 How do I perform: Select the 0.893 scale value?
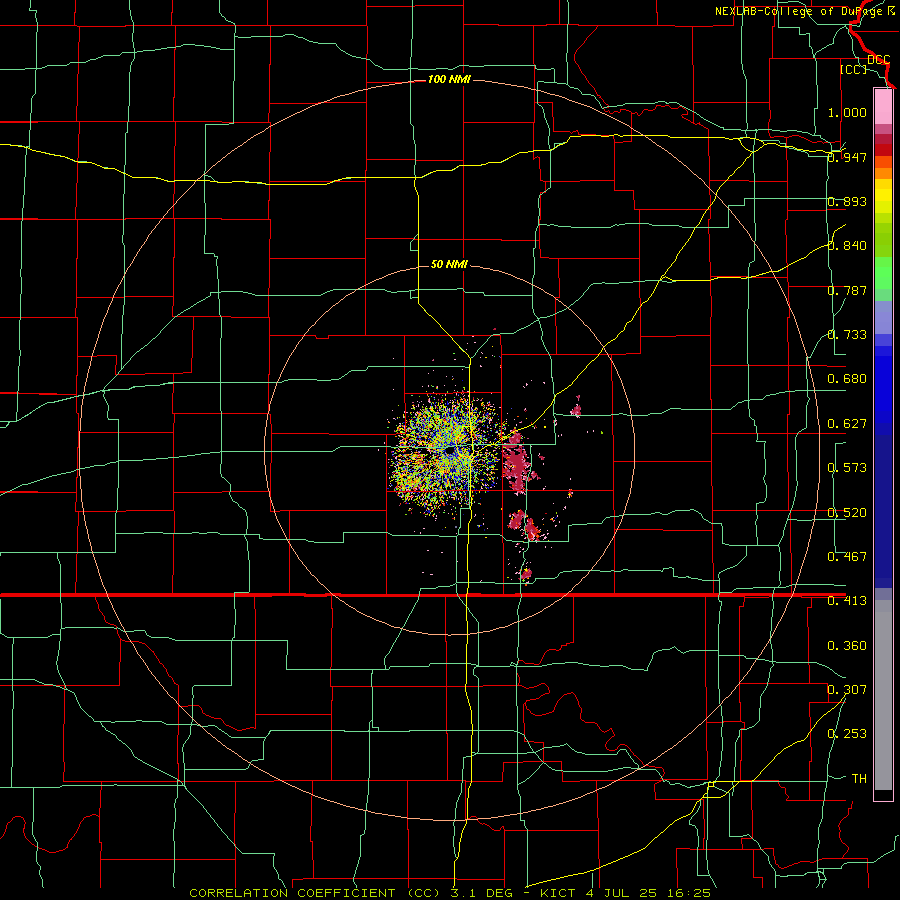847,201
